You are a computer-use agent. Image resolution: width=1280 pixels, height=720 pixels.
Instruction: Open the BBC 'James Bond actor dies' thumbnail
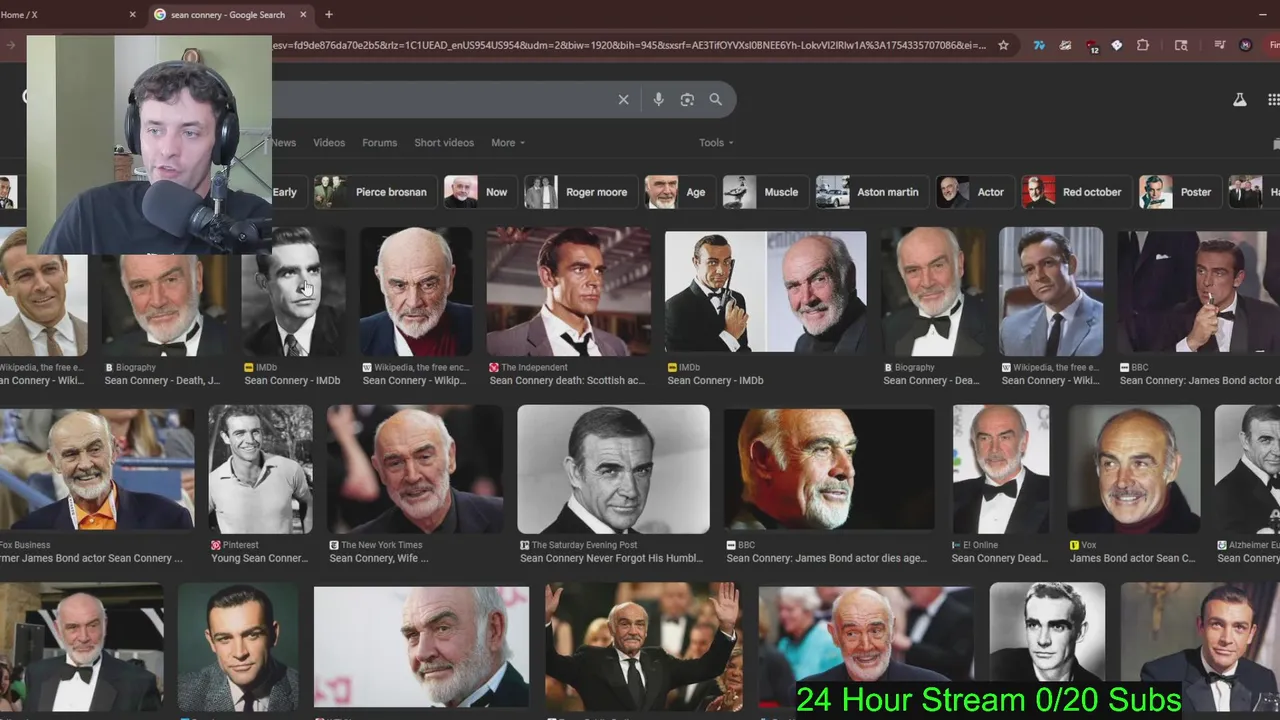coord(829,469)
